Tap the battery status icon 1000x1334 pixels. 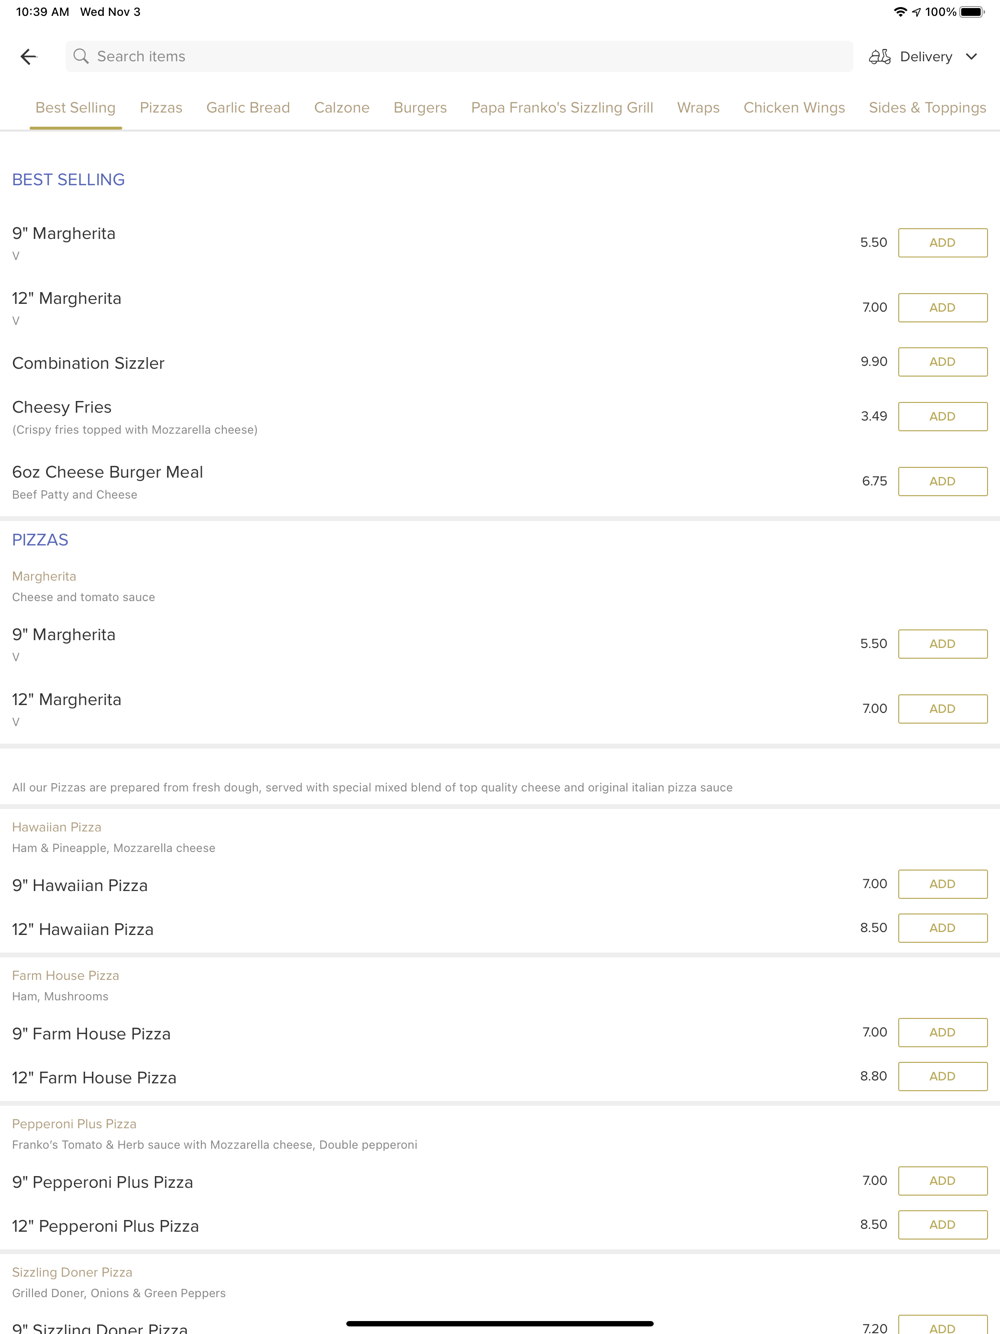pyautogui.click(x=971, y=12)
